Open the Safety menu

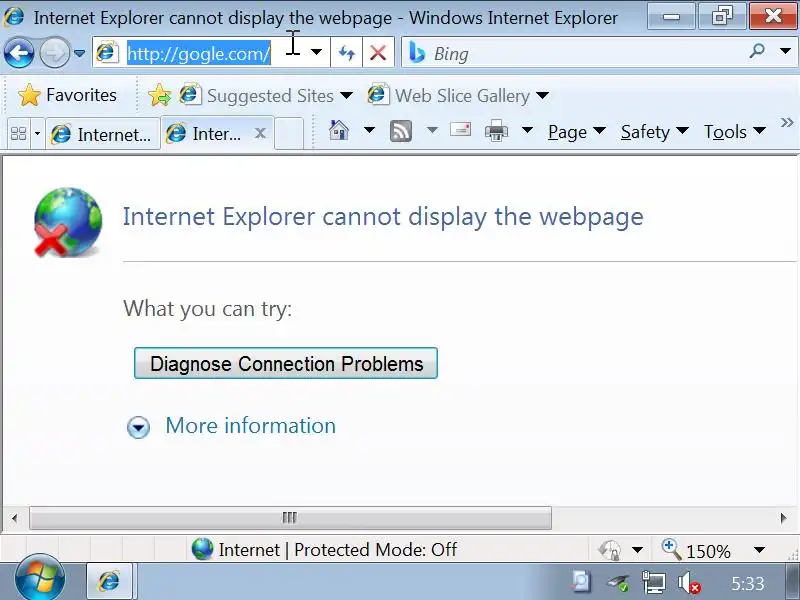[x=655, y=132]
